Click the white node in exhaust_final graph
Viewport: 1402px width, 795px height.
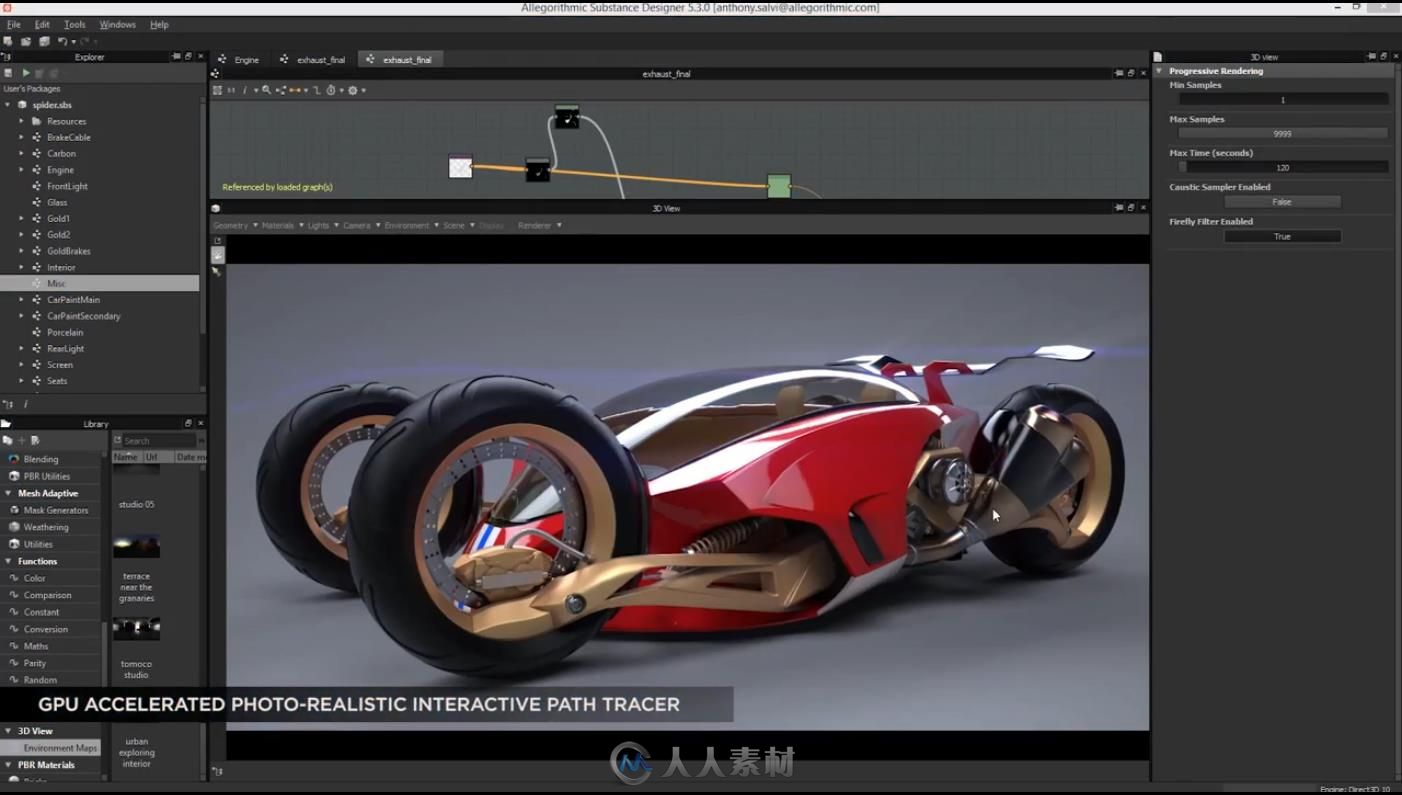click(460, 167)
